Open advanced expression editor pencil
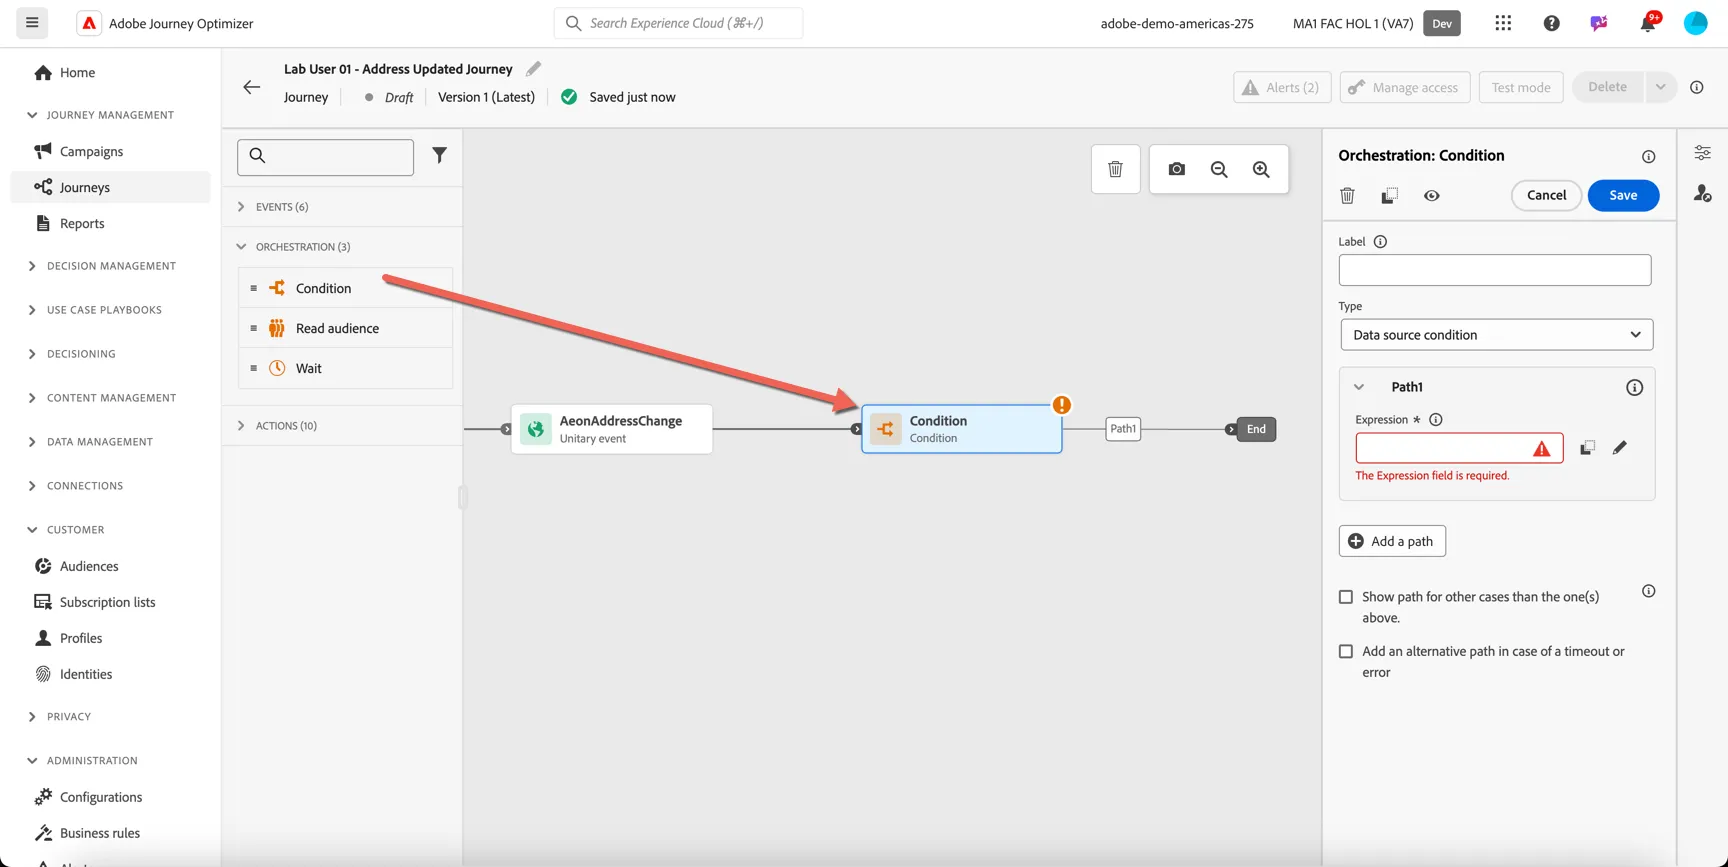The image size is (1728, 867). pyautogui.click(x=1619, y=448)
